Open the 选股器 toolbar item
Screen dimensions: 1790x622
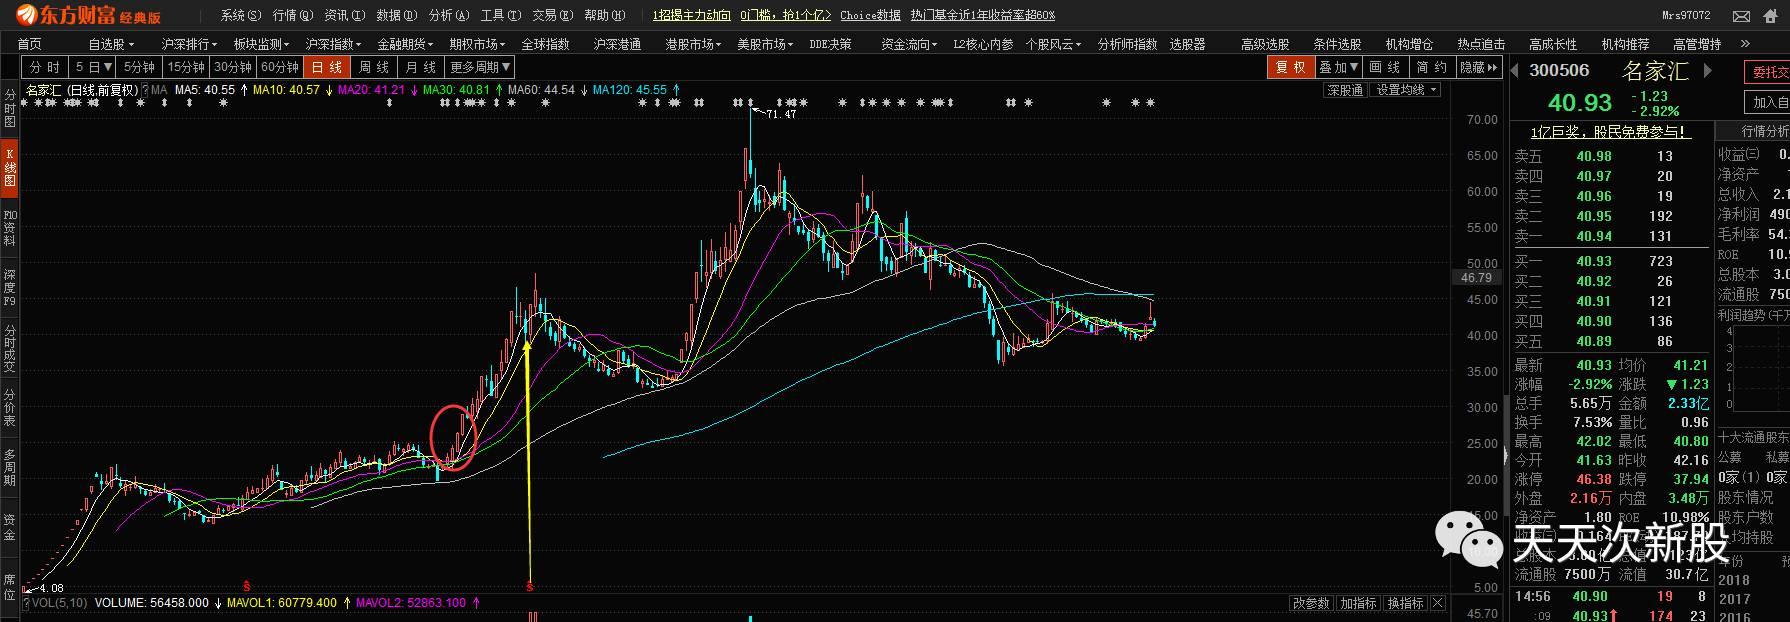(1187, 44)
